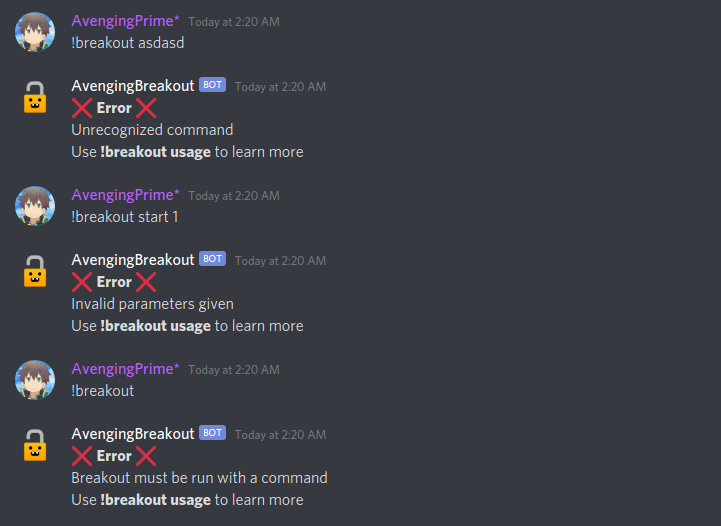The image size is (721, 526).
Task: Click the bold '!breakout usage' text in the last message
Action: click(155, 500)
